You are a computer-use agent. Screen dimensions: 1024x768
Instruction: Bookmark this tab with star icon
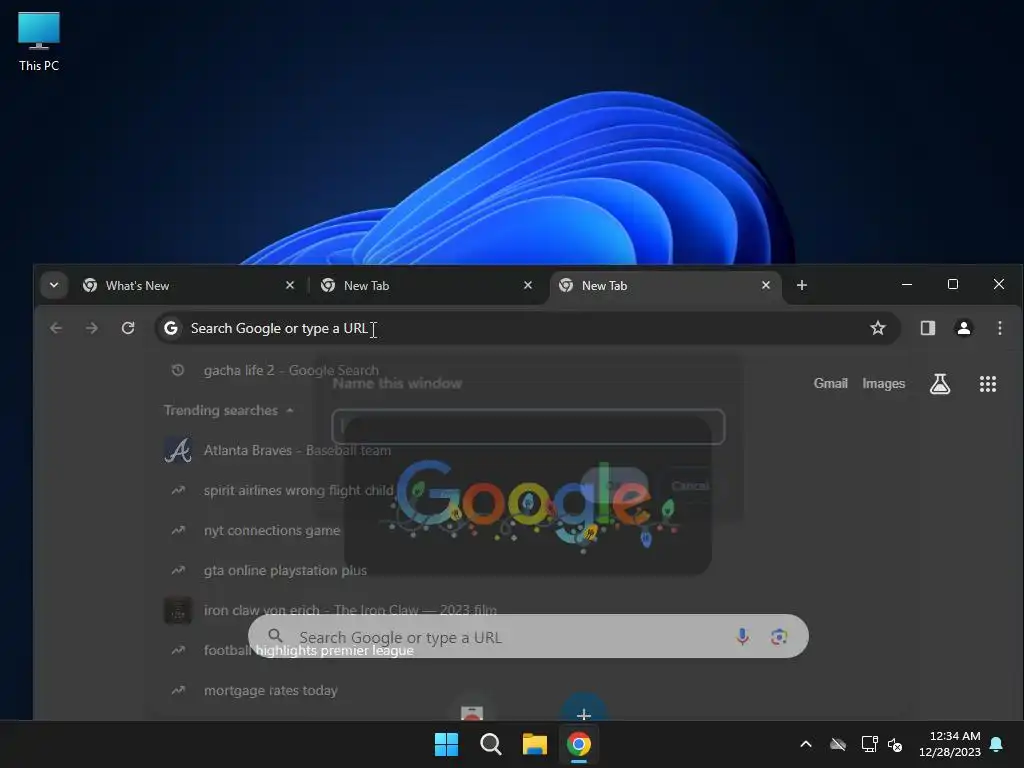(x=878, y=328)
